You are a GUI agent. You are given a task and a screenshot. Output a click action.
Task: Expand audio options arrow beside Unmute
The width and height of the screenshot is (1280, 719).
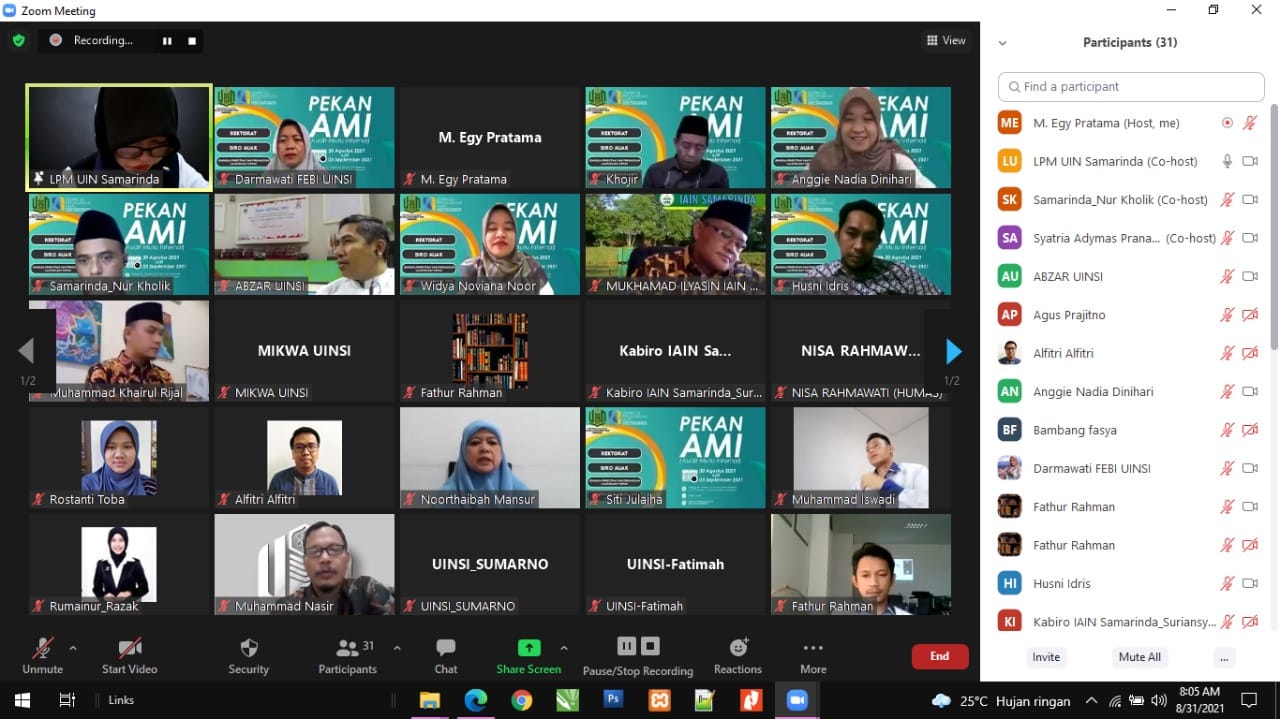coord(73,648)
